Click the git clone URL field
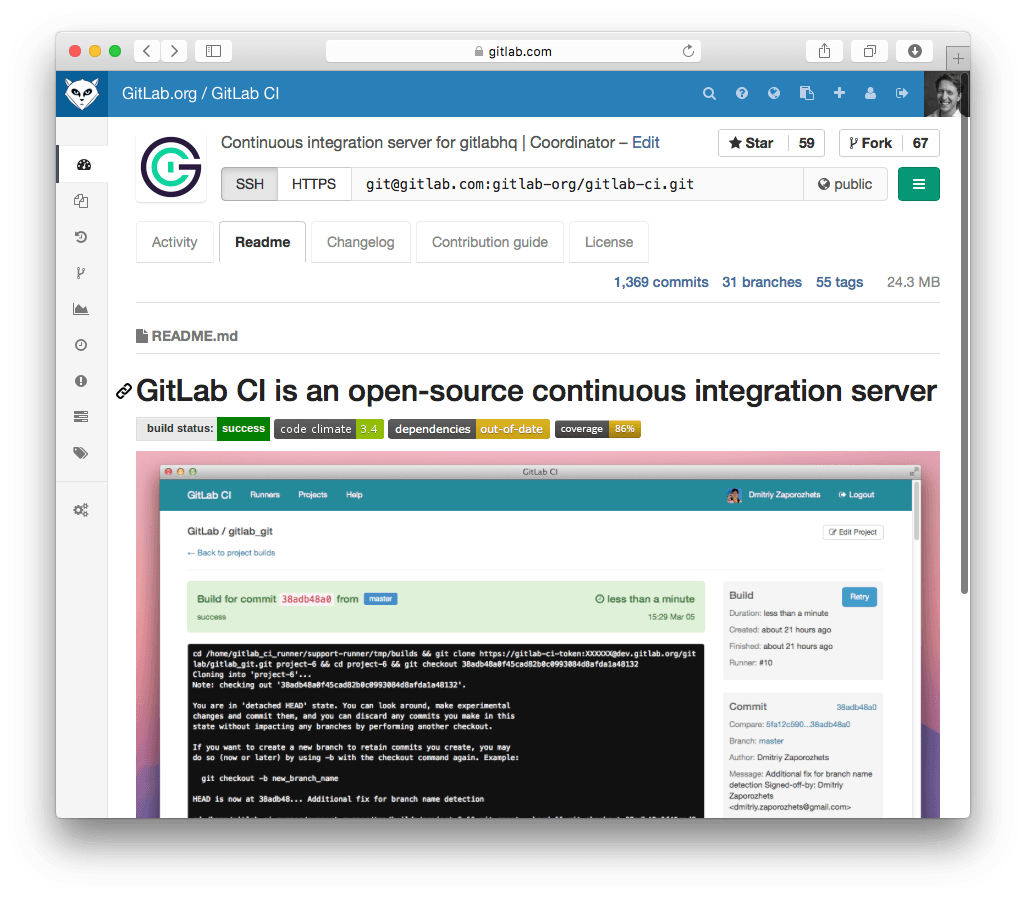 [576, 184]
